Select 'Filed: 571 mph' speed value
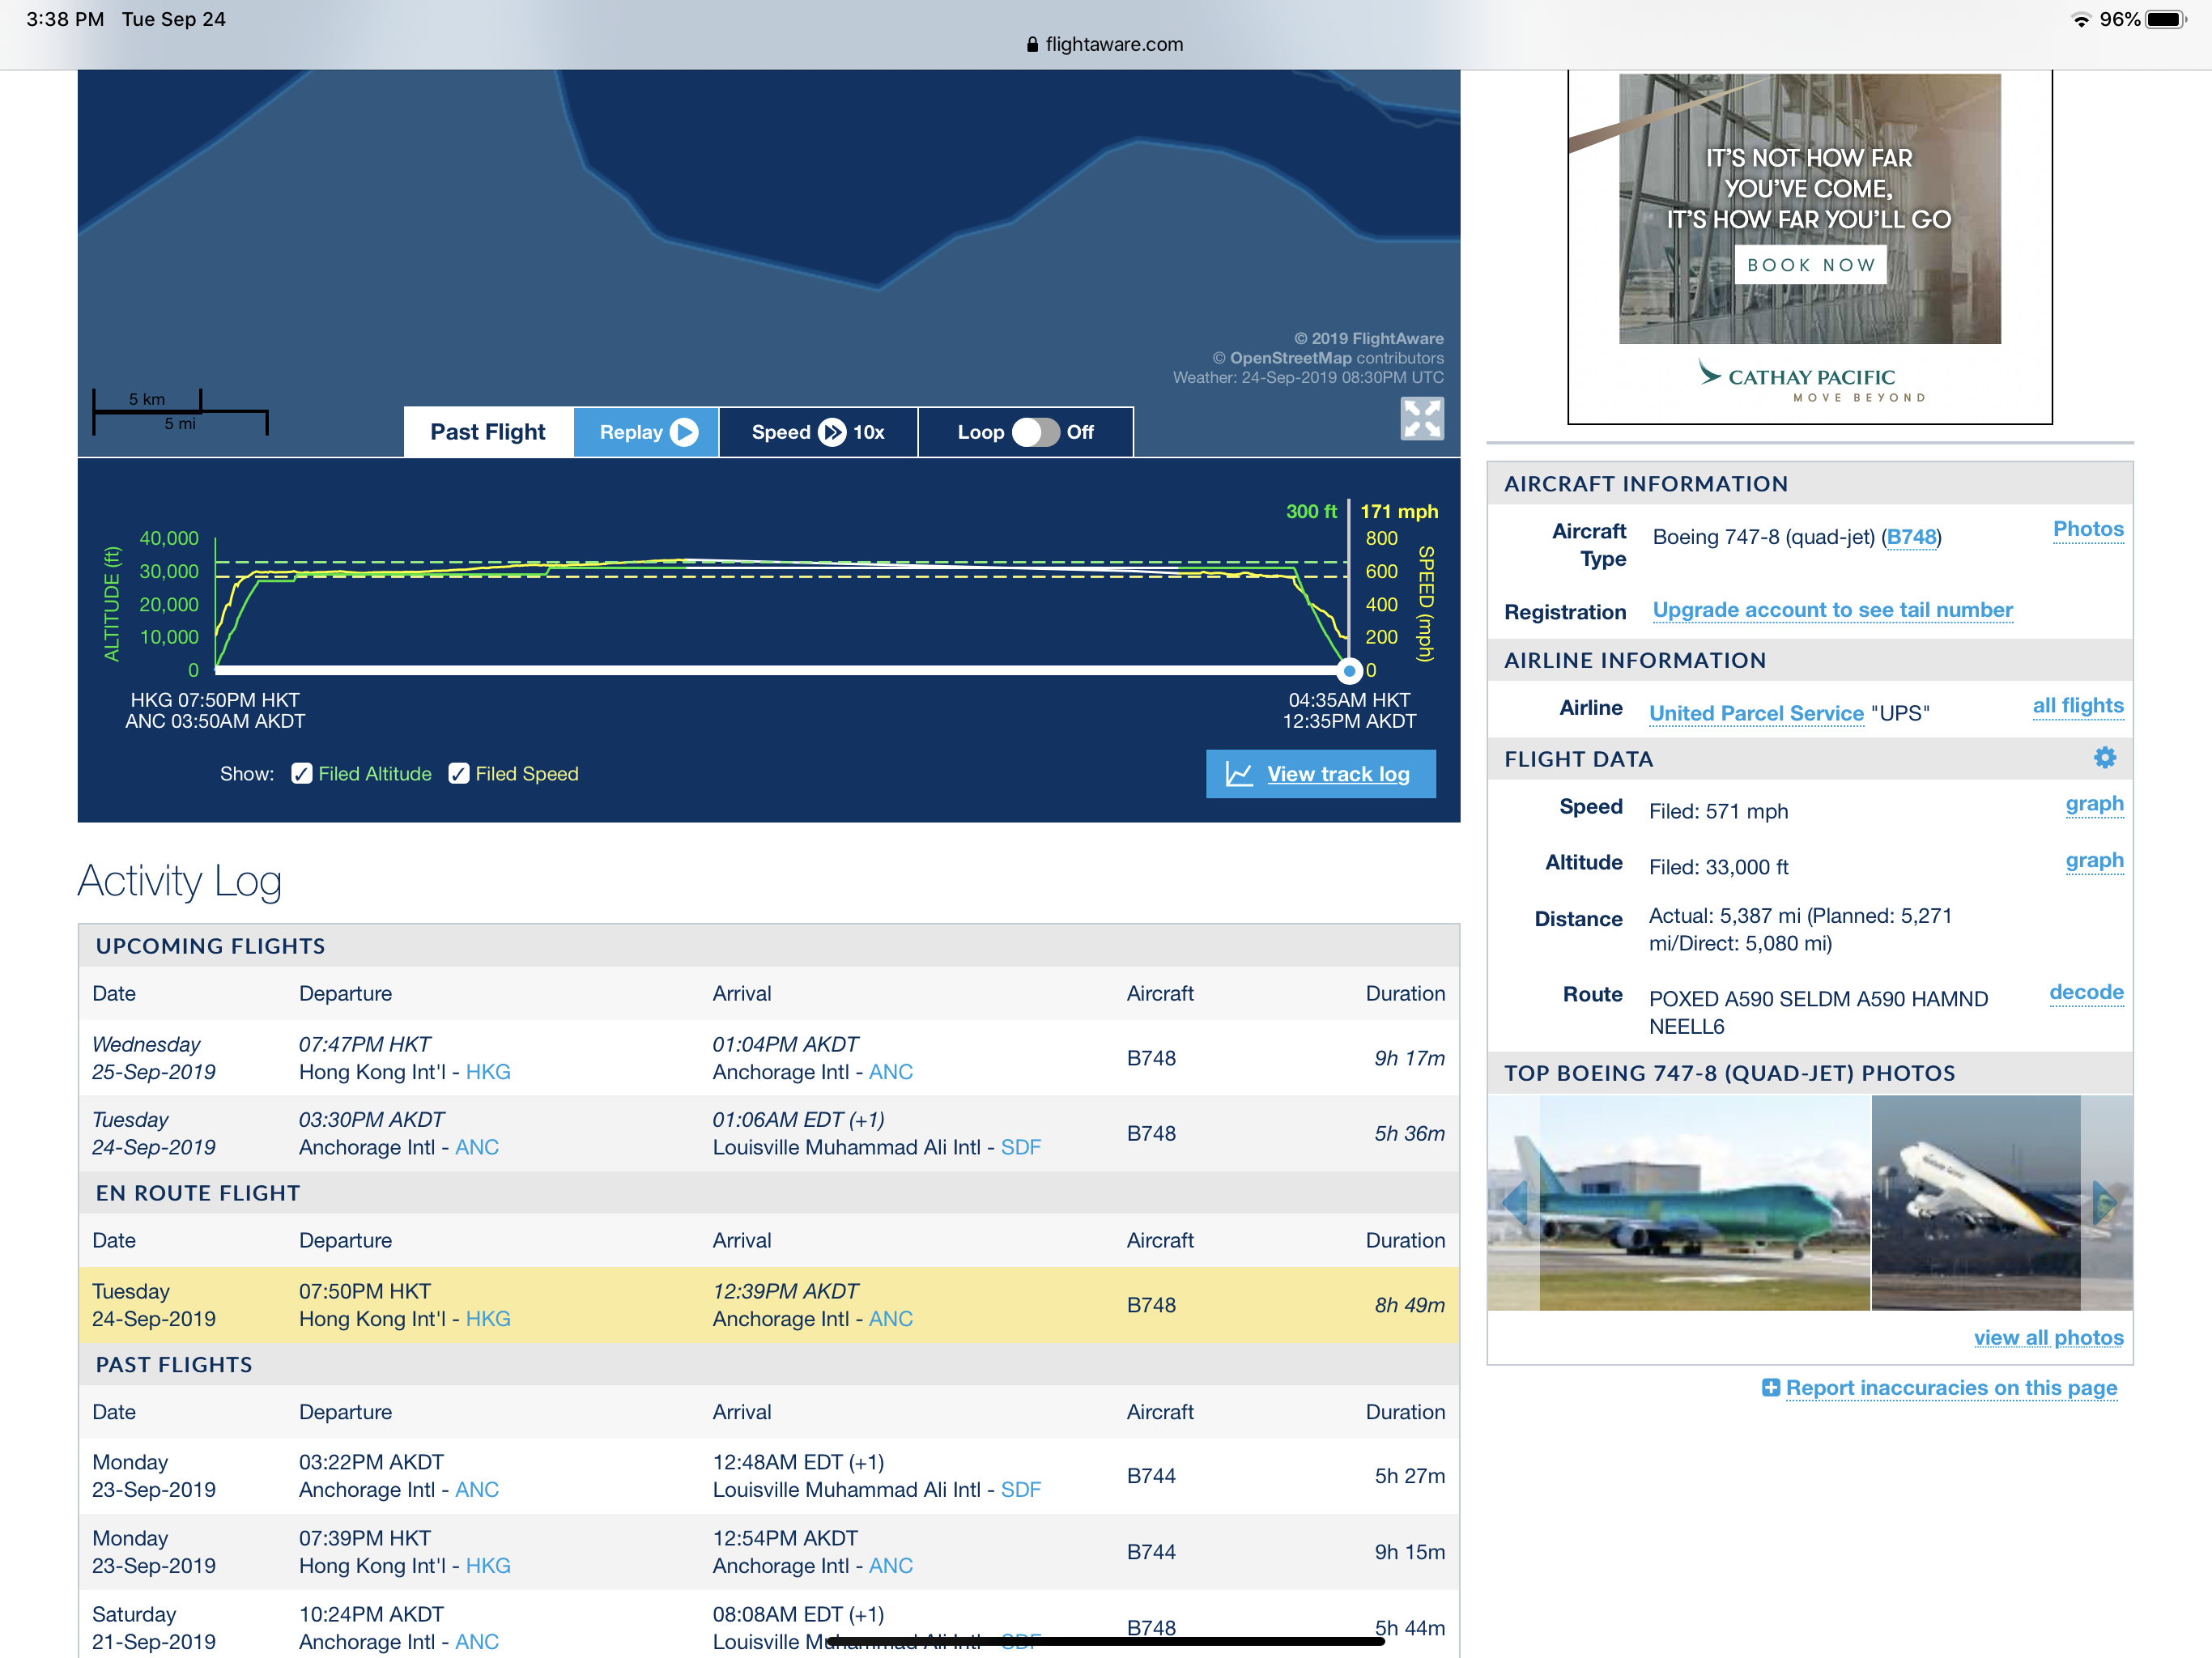Viewport: 2212px width, 1658px height. pyautogui.click(x=1718, y=811)
